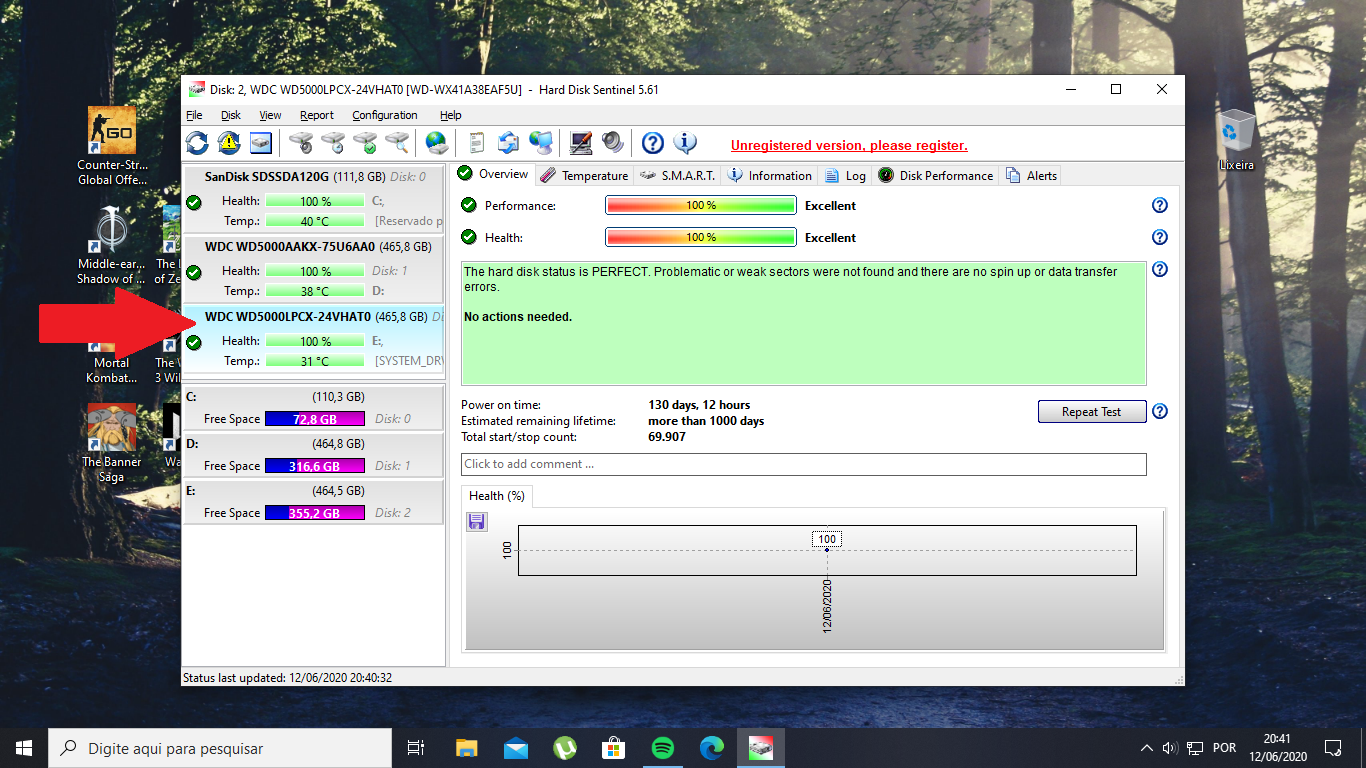The image size is (1366, 768).
Task: Switch to the Temperature tab
Action: (584, 175)
